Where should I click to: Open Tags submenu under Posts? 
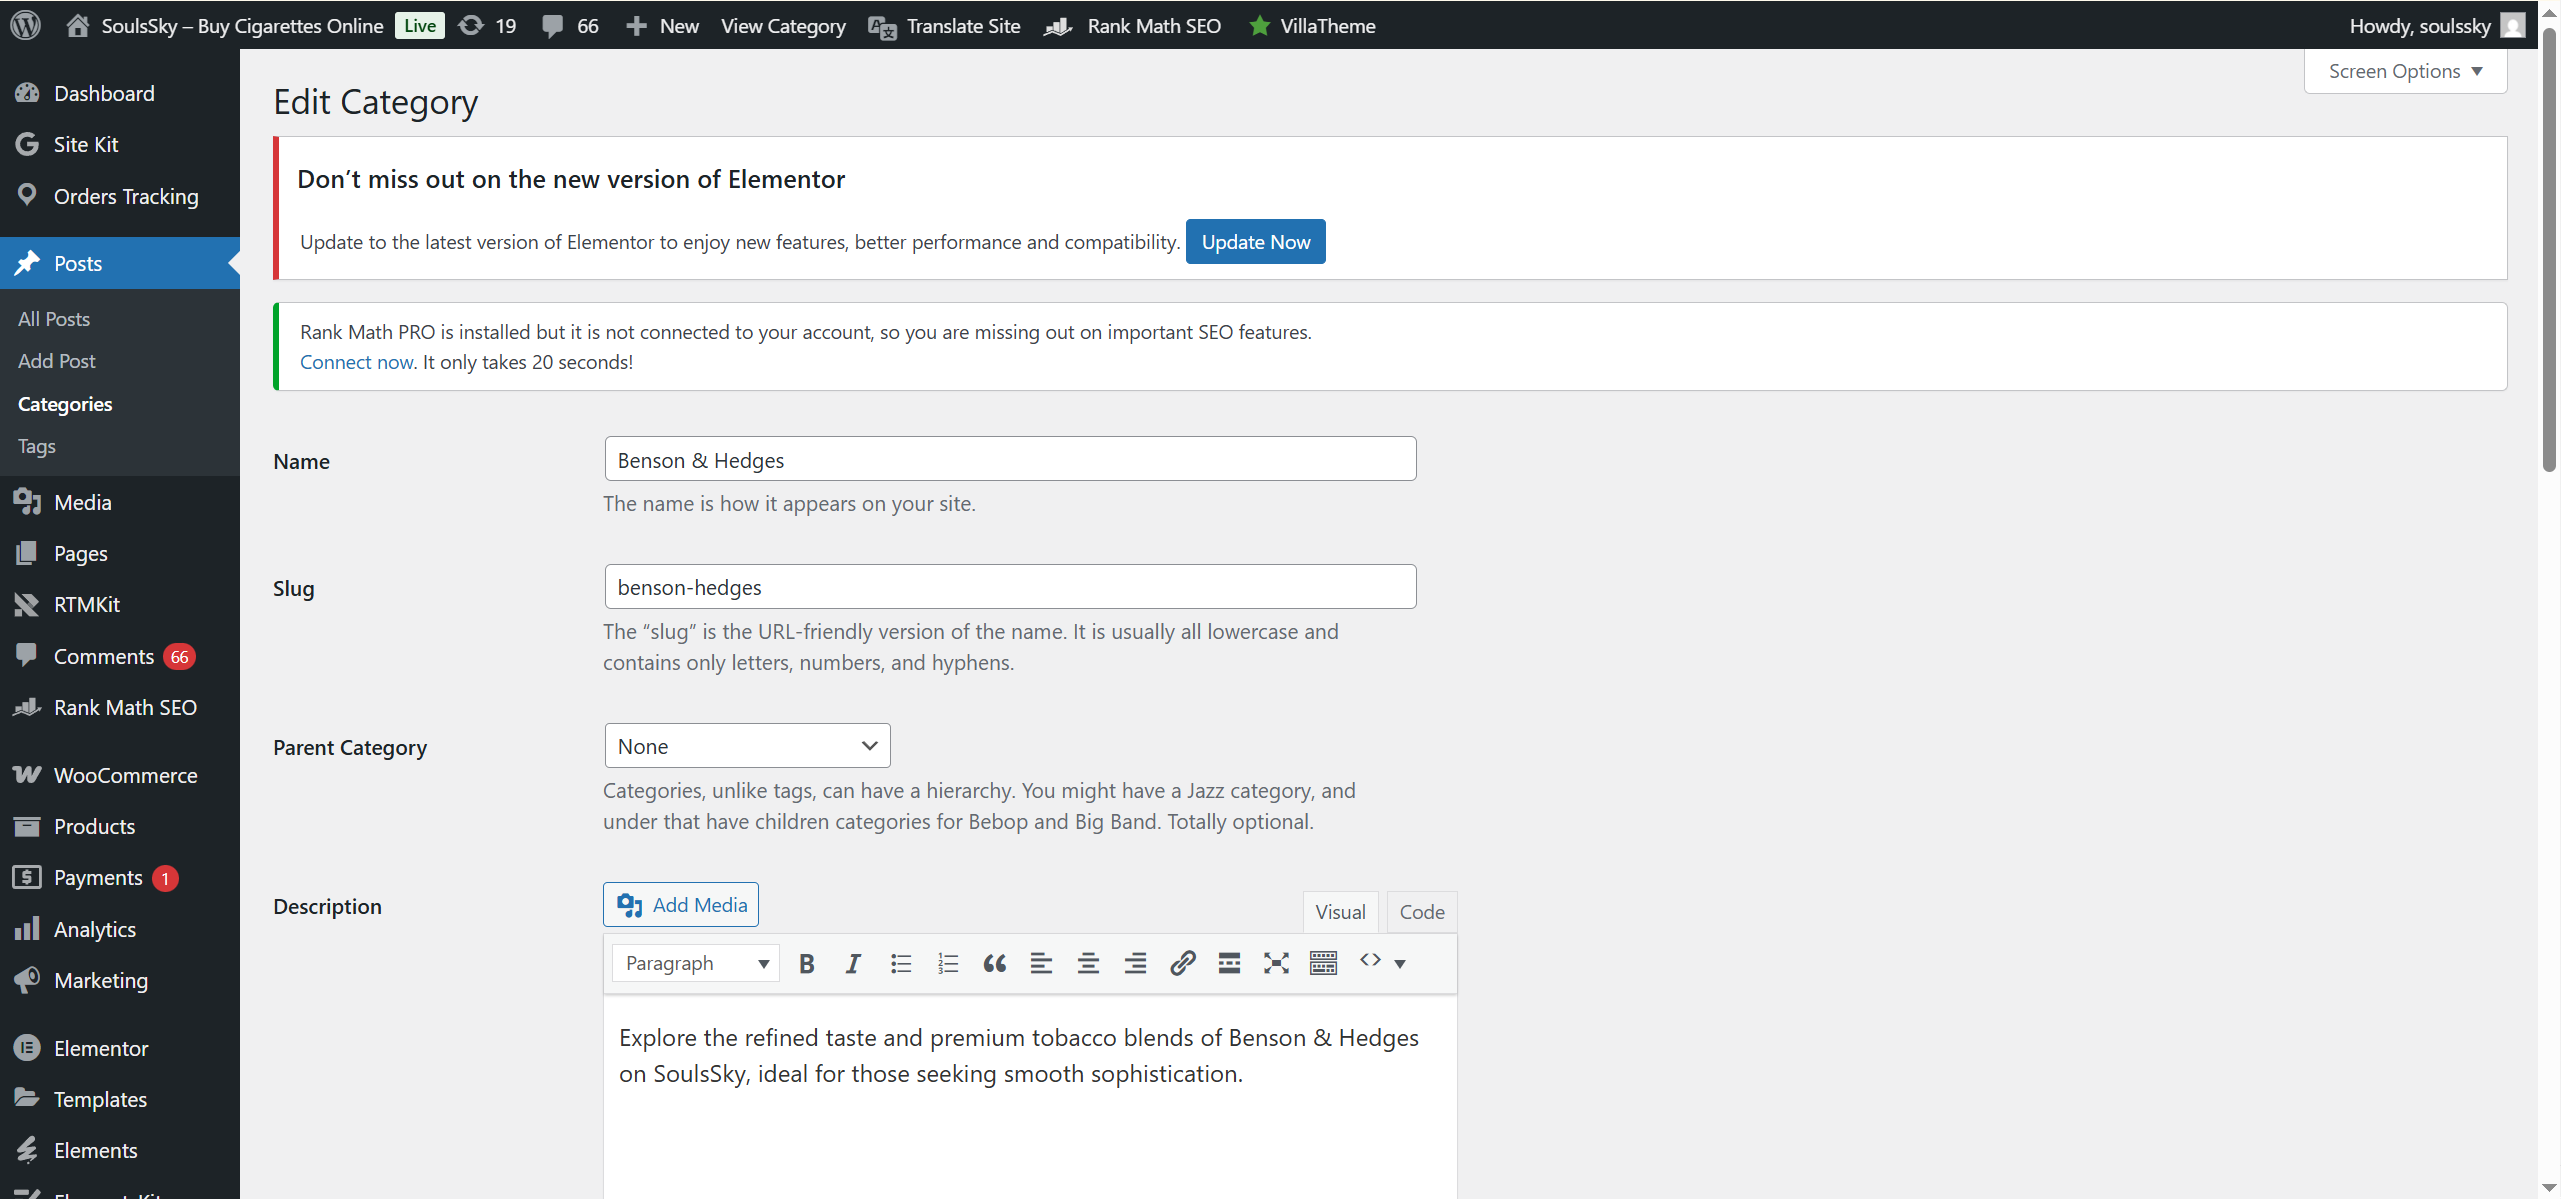37,446
